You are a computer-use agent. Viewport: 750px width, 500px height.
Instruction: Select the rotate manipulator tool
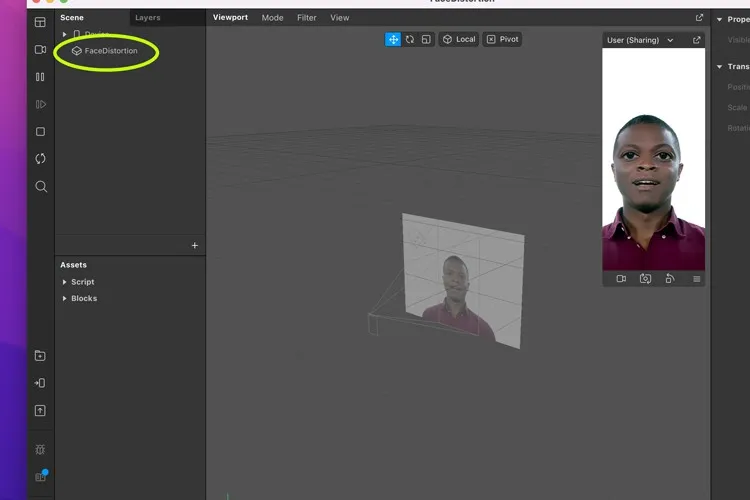(x=410, y=39)
